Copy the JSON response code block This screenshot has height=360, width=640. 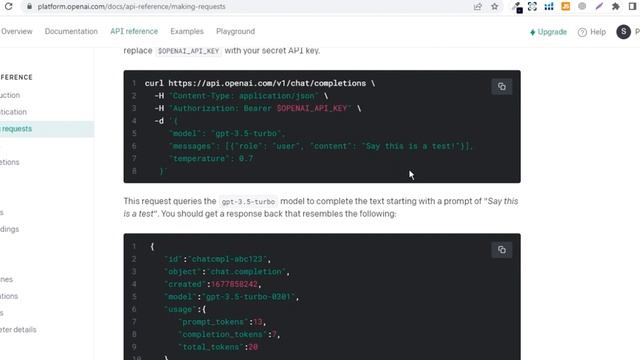point(502,250)
